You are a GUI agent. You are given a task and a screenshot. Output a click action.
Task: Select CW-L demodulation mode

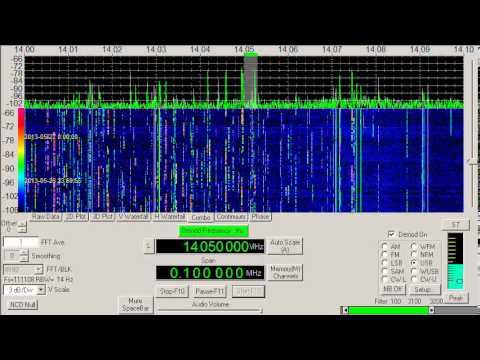click(385, 279)
